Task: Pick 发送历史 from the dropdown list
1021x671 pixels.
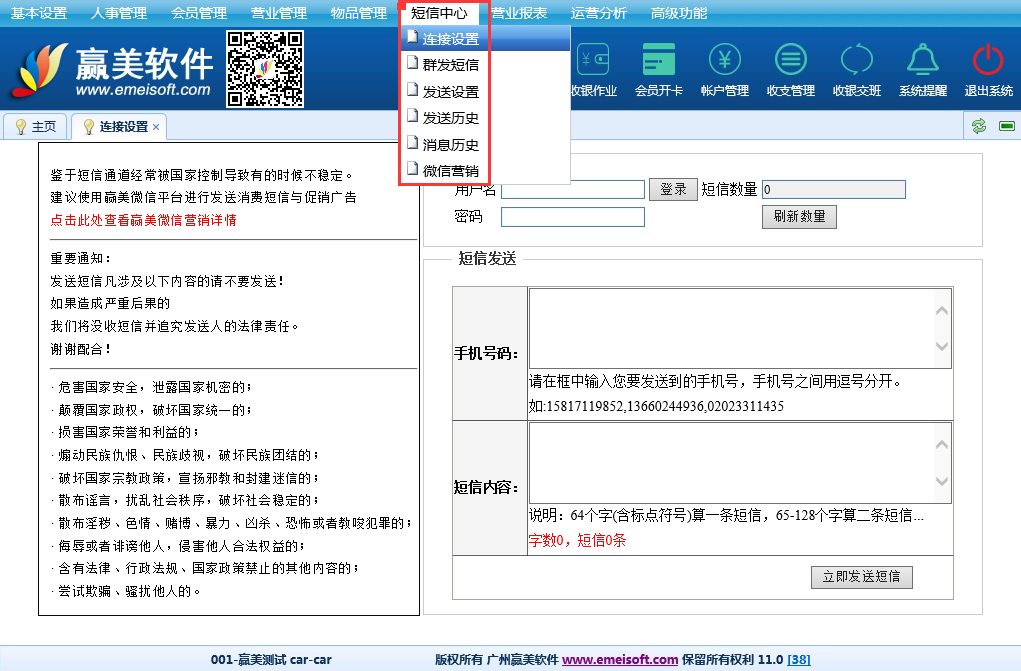Action: (450, 118)
